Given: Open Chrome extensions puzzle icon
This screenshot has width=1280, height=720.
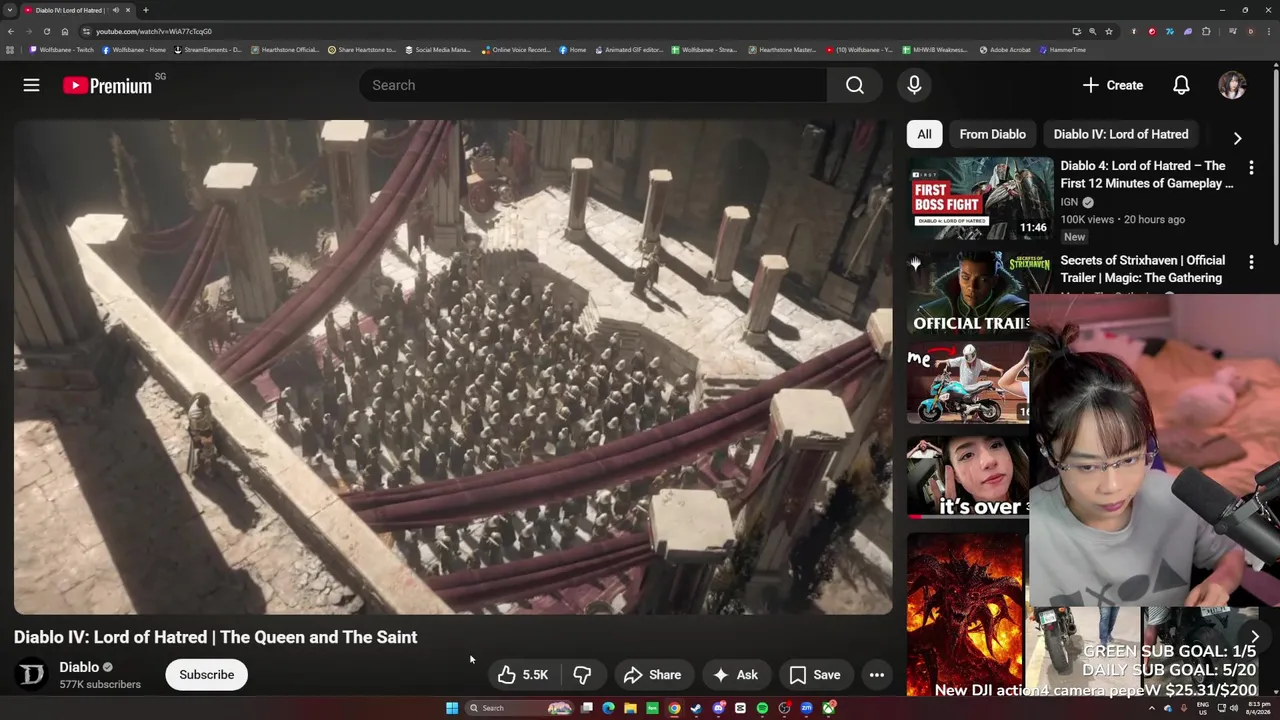Looking at the screenshot, I should (1206, 31).
